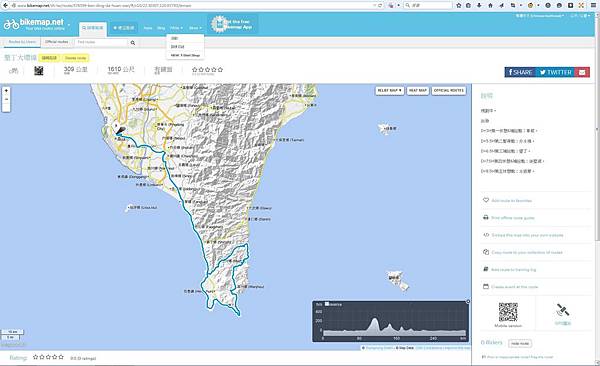The height and width of the screenshot is (366, 600).
Task: Zoom out the map with minus button
Action: [6, 100]
